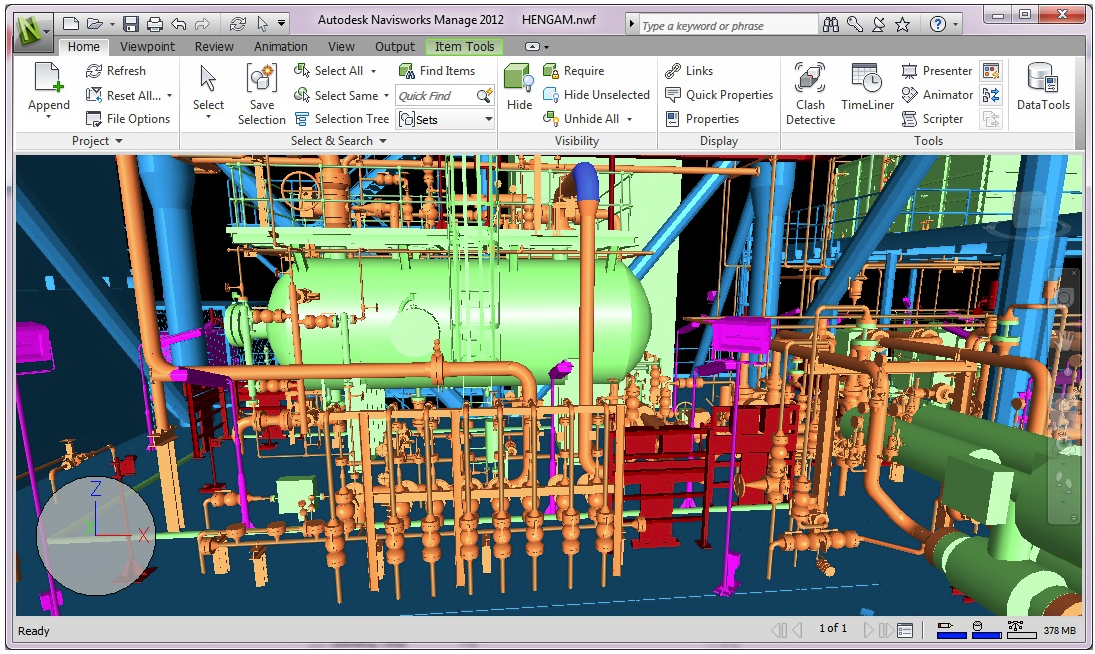Click Refresh in the Project panel
Image resolution: width=1095 pixels, height=654 pixels.
pos(115,71)
